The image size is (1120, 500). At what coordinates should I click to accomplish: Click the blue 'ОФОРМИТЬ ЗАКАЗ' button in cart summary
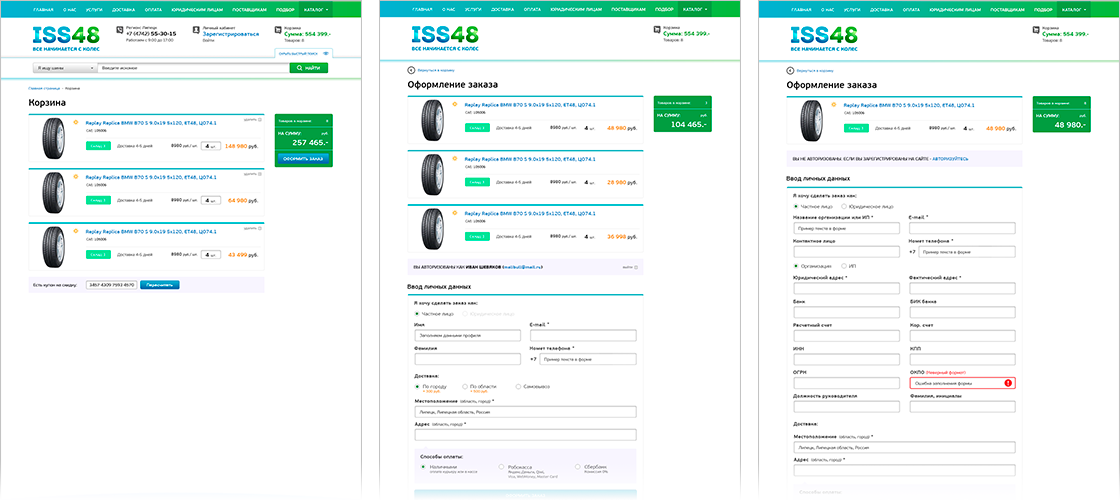coord(303,159)
